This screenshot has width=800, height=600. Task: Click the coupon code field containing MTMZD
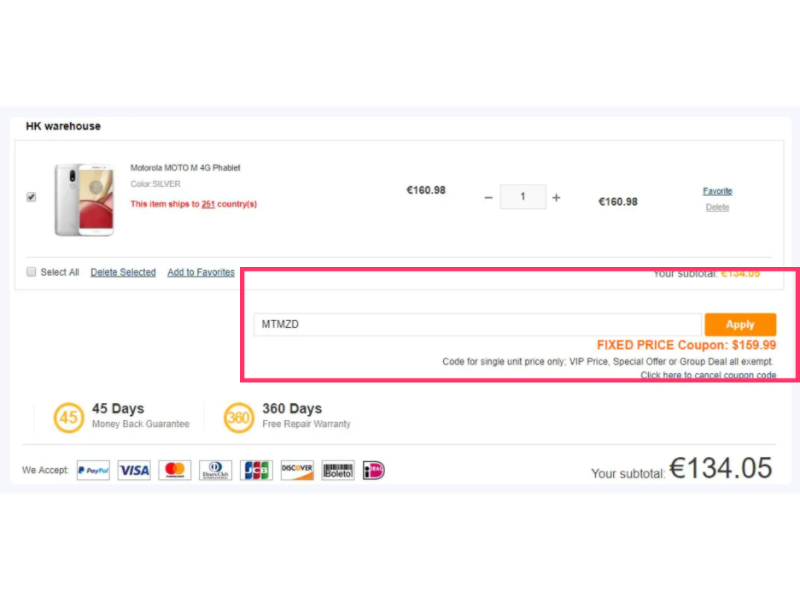[x=478, y=324]
